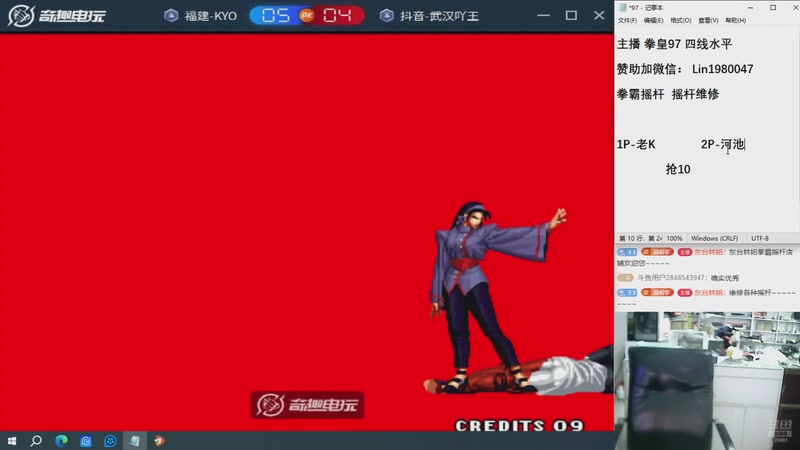The width and height of the screenshot is (800, 450).
Task: Open the 格式(O) menu in Notepad
Action: click(681, 20)
